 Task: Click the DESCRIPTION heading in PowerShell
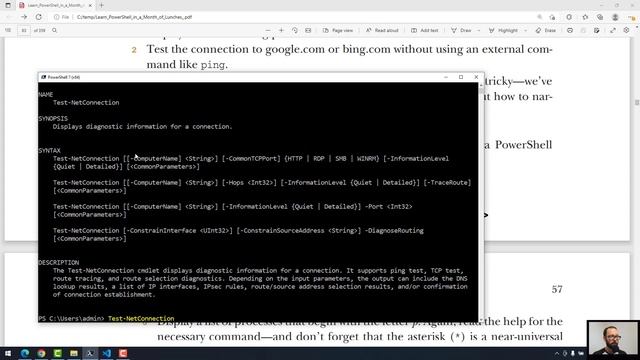coord(59,262)
